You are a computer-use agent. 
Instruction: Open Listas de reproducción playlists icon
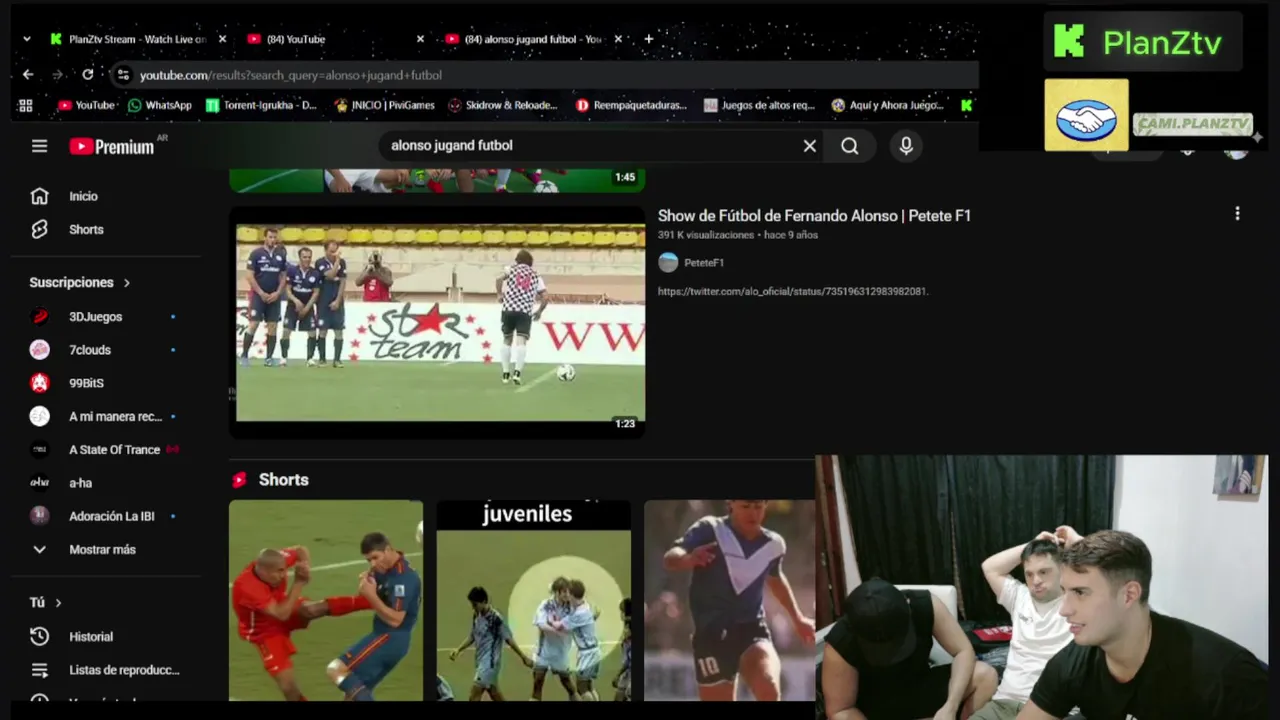(x=39, y=670)
